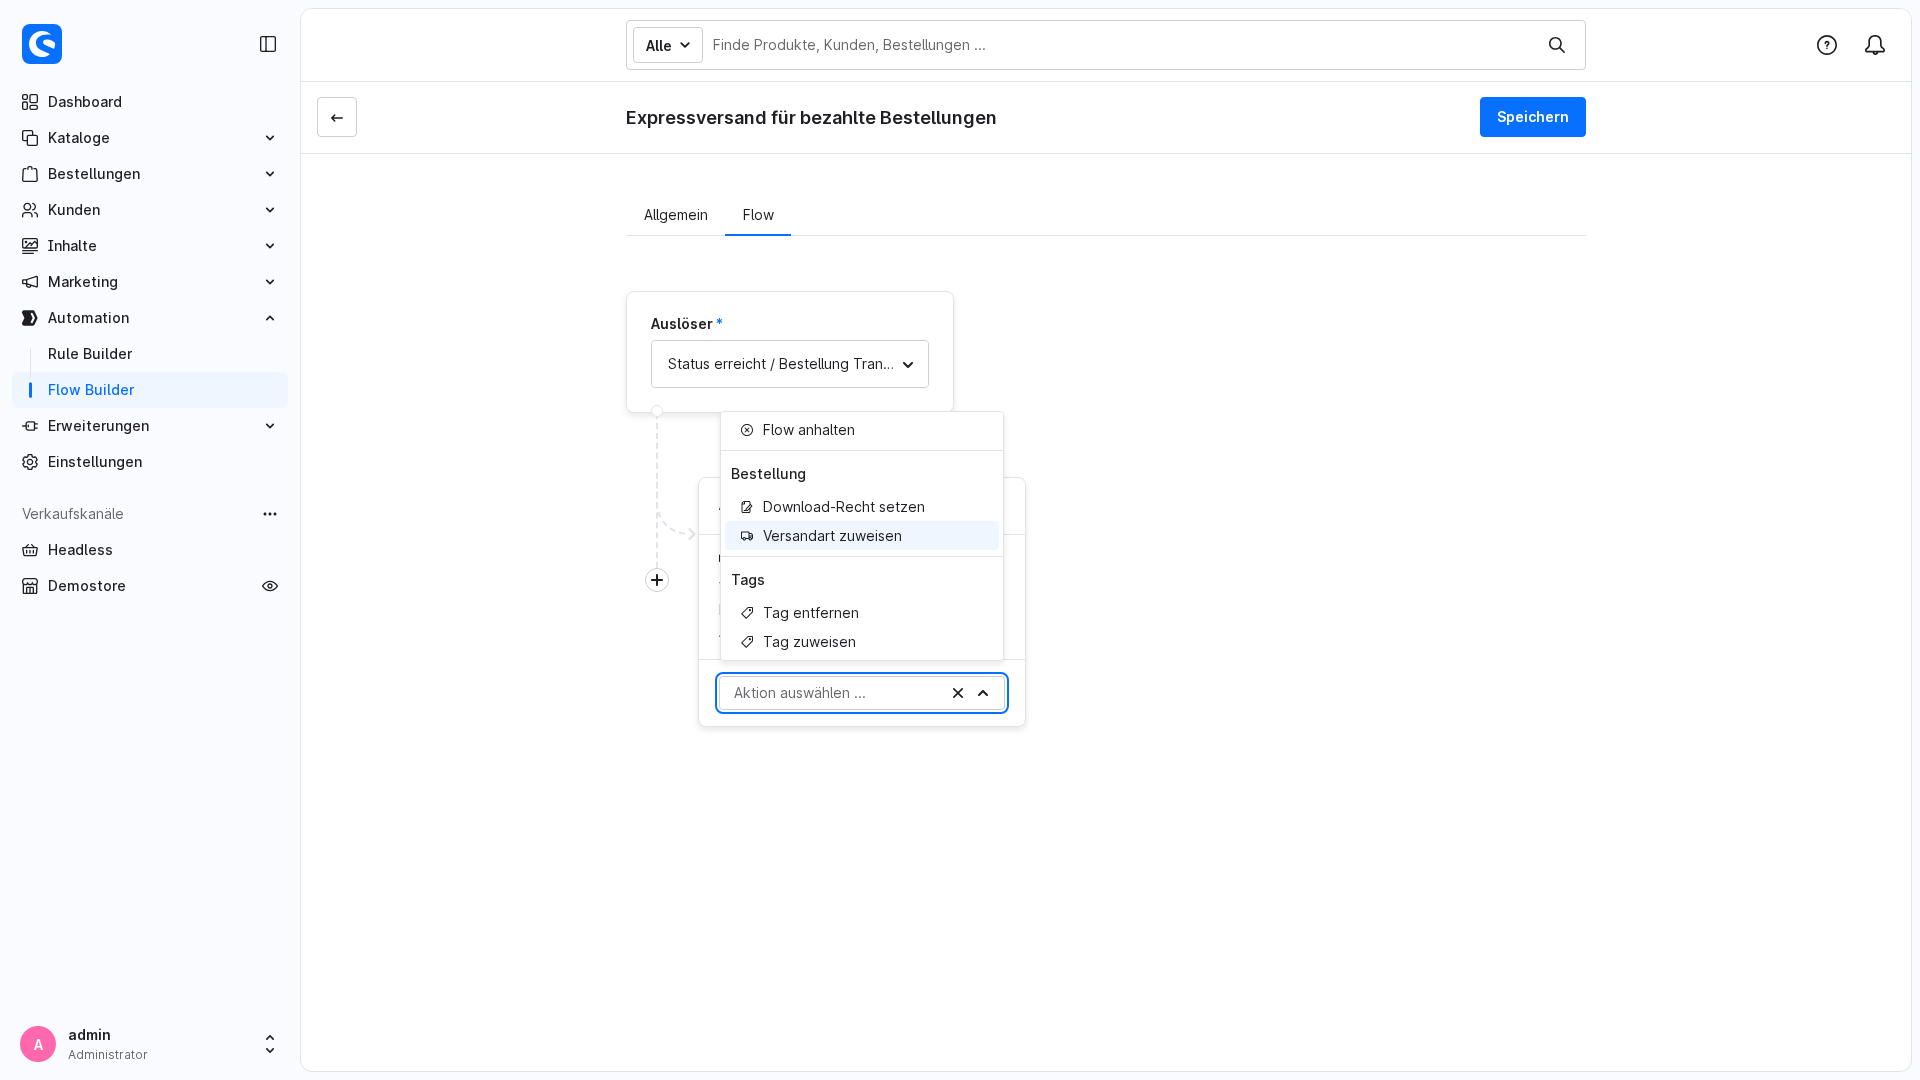This screenshot has height=1080, width=1920.
Task: Switch to the Allgemein tab
Action: click(x=676, y=215)
